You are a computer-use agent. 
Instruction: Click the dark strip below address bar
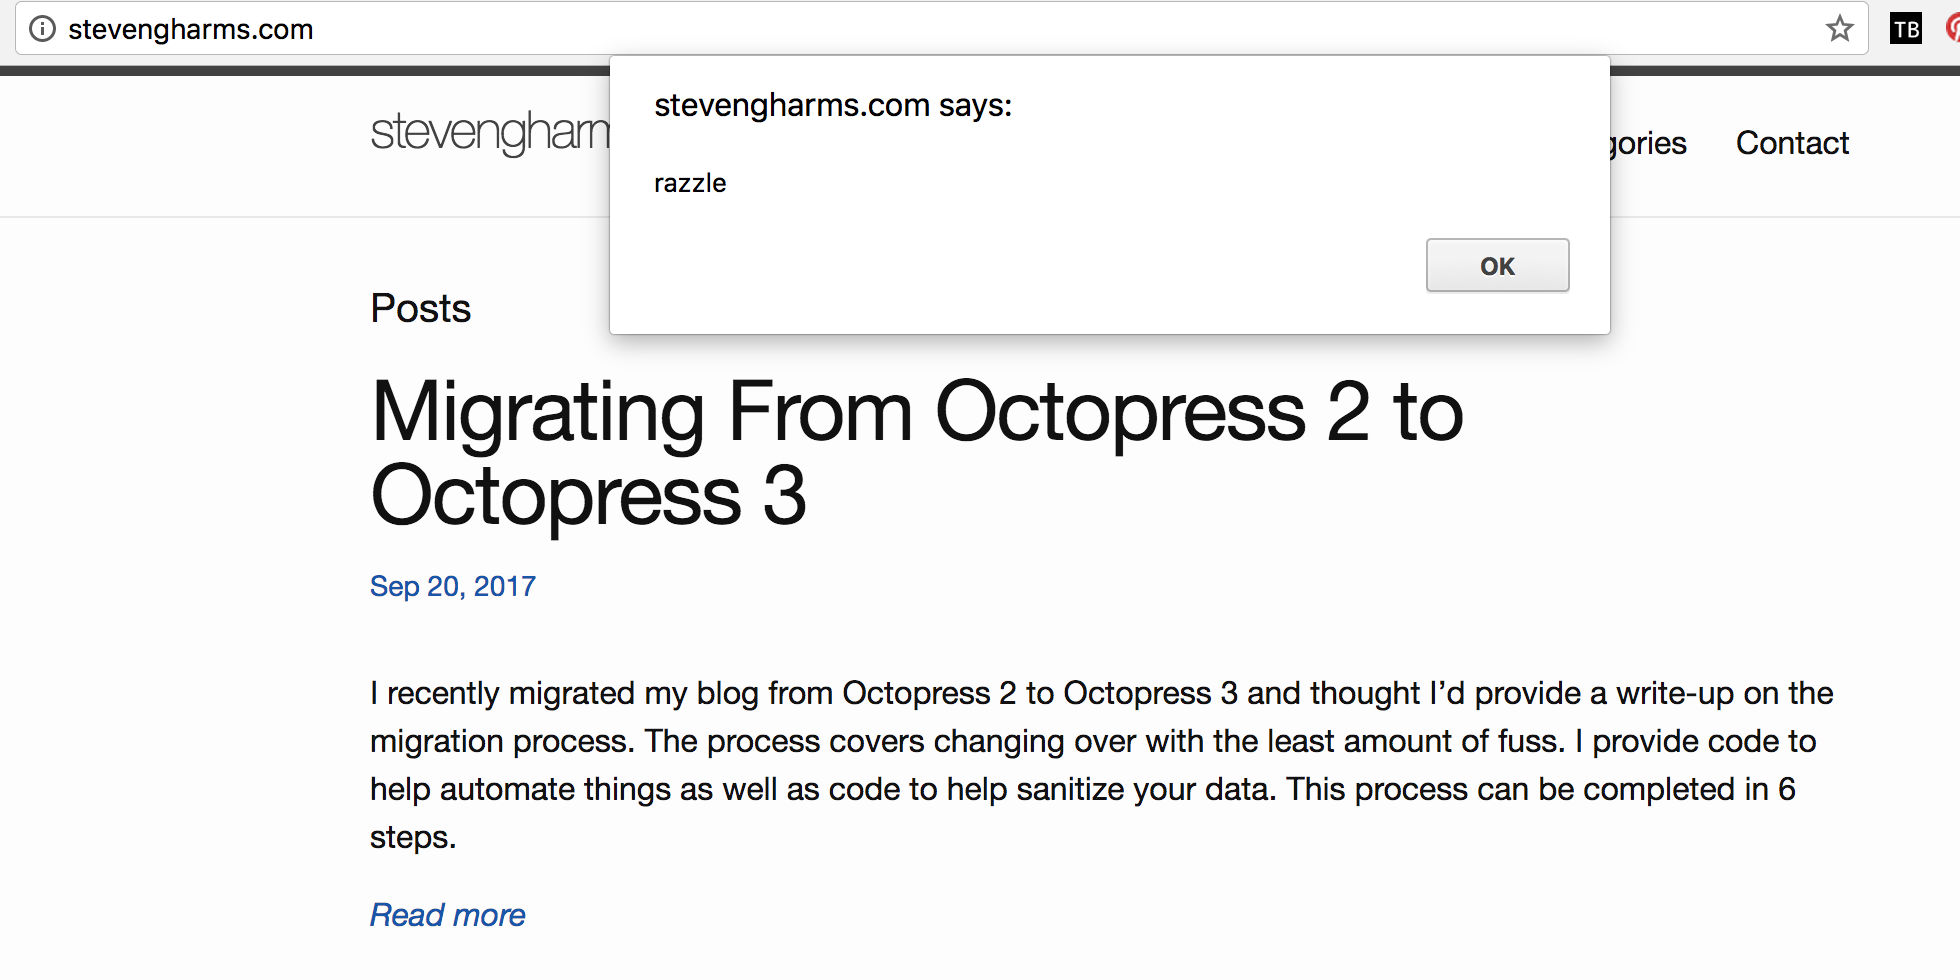(x=300, y=70)
